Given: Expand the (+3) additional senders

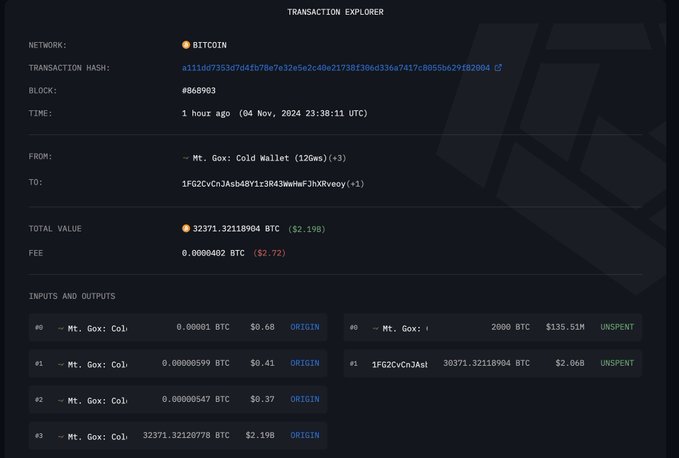Looking at the screenshot, I should tap(337, 158).
